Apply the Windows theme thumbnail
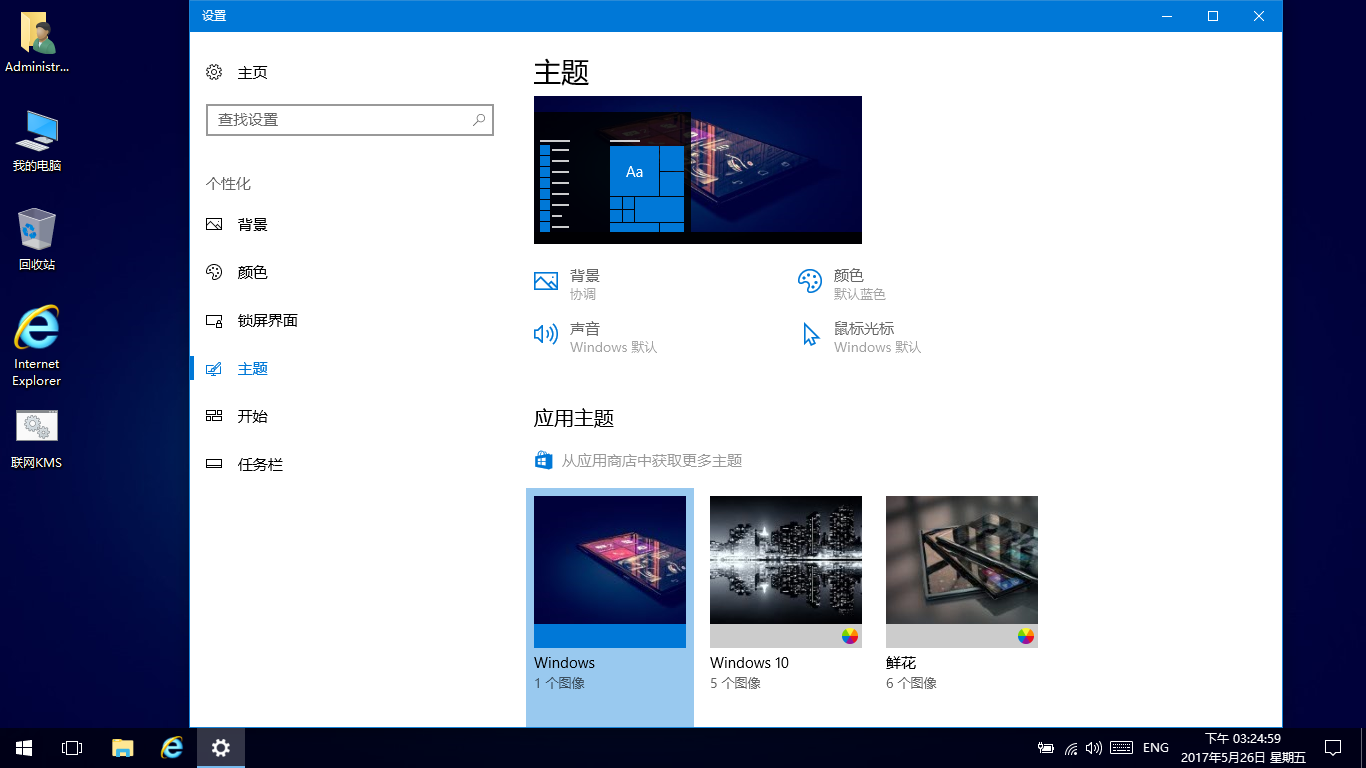The height and width of the screenshot is (768, 1366). coord(610,572)
